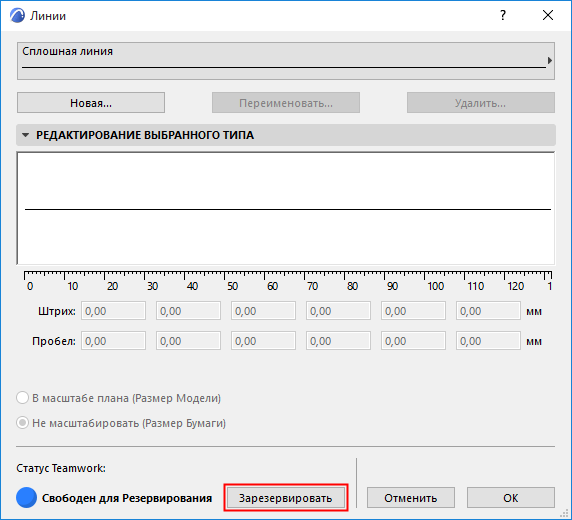
Task: Click the solid line preview area
Action: (x=286, y=209)
